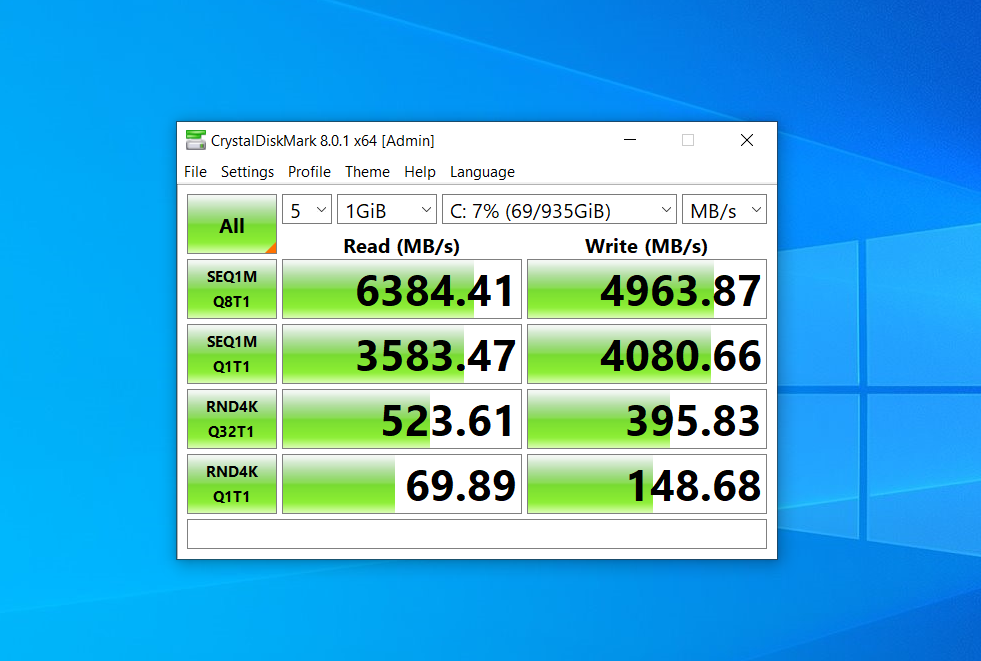This screenshot has height=661, width=981.
Task: Start the RND4K Q32T1 test
Action: (x=231, y=419)
